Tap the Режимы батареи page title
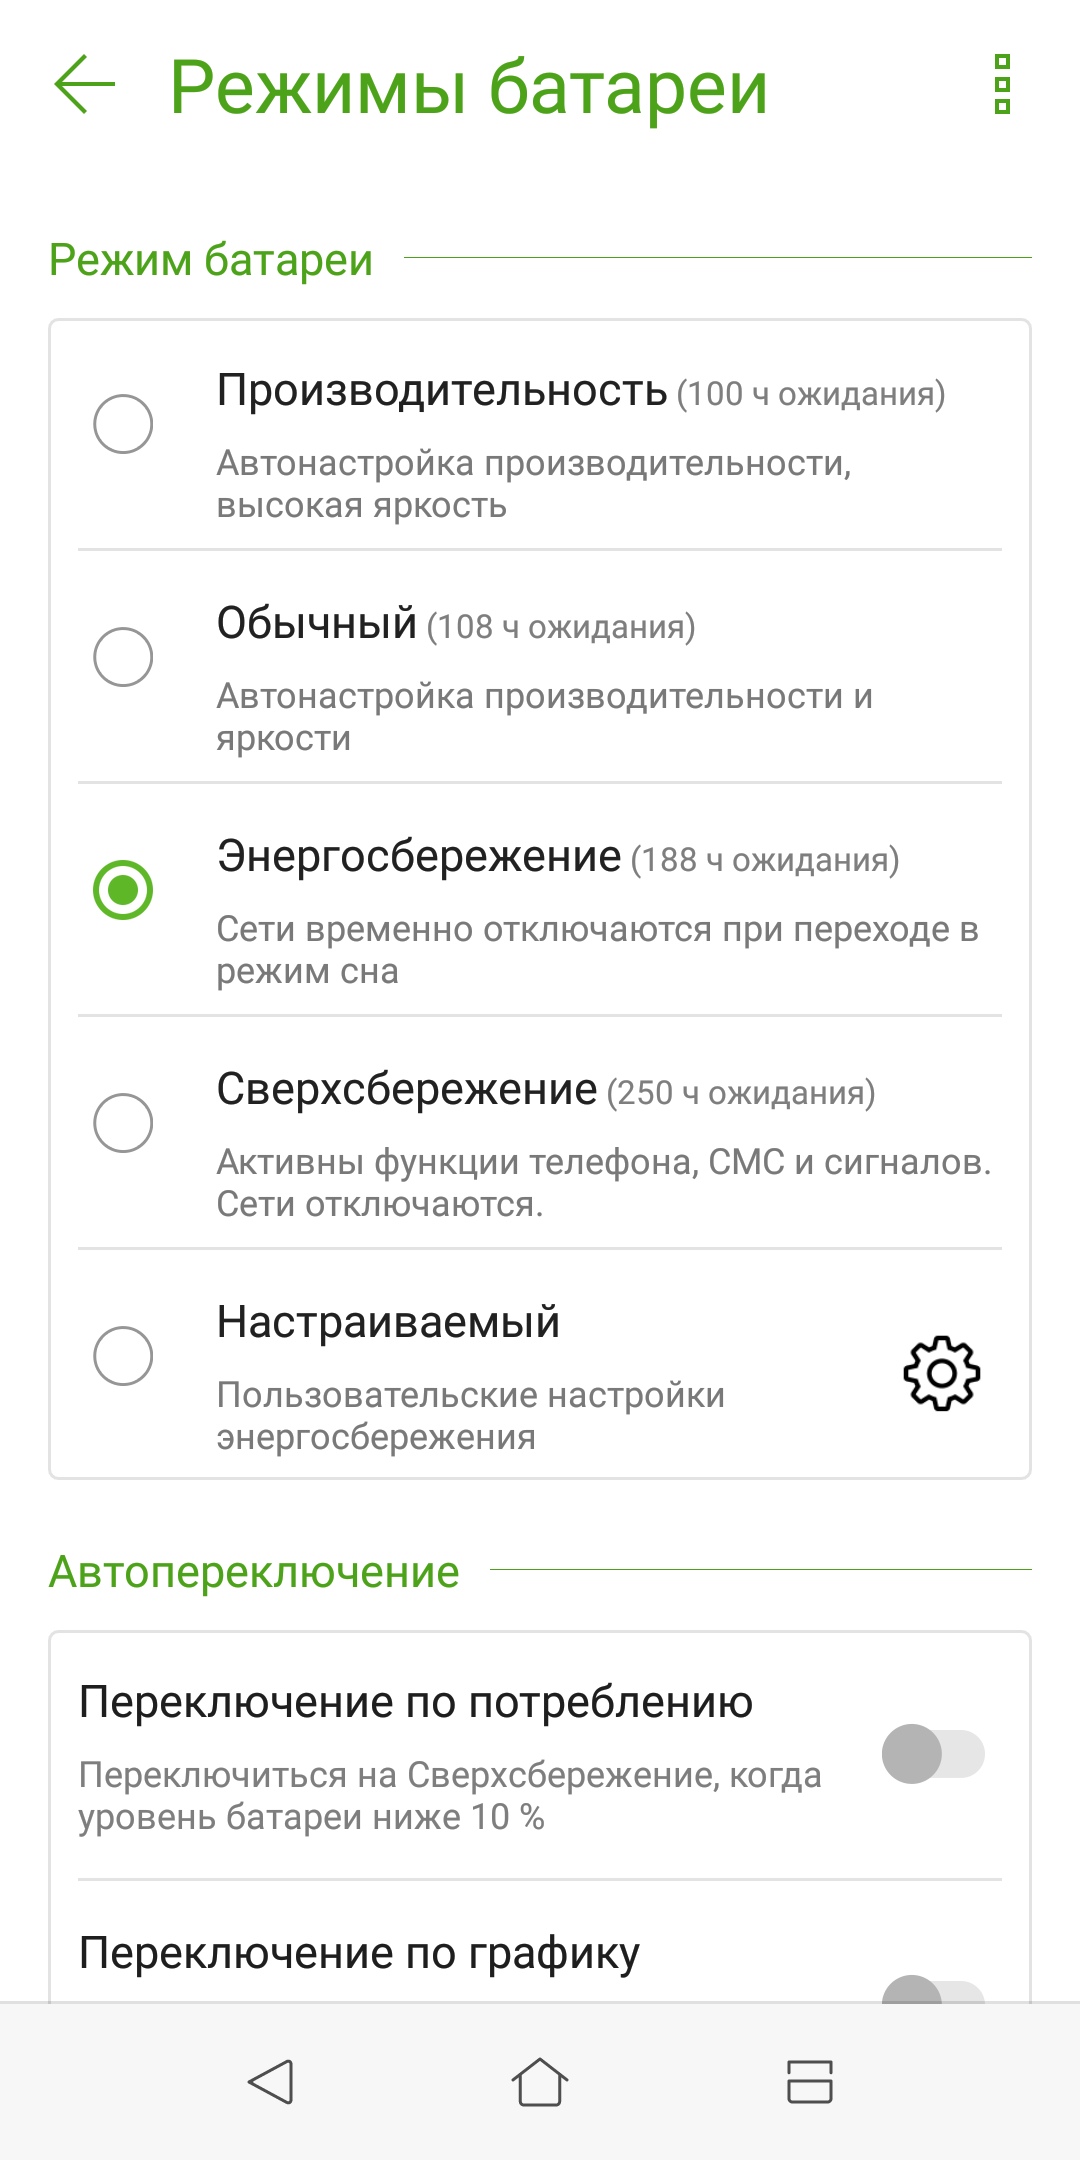This screenshot has height=2160, width=1080. pyautogui.click(x=468, y=88)
